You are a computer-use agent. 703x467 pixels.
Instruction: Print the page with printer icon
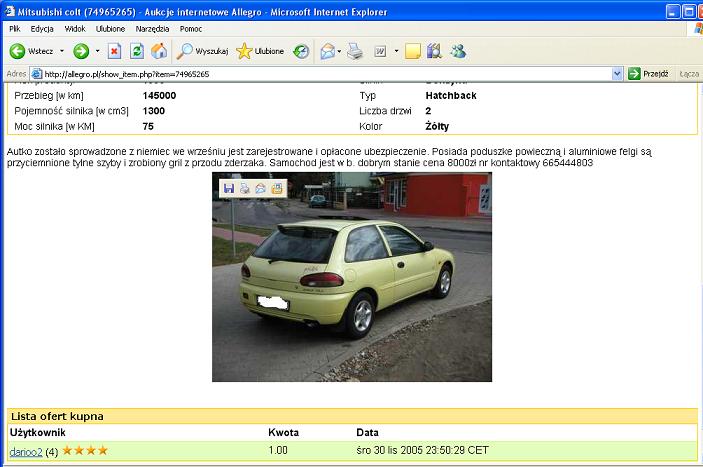[x=355, y=51]
